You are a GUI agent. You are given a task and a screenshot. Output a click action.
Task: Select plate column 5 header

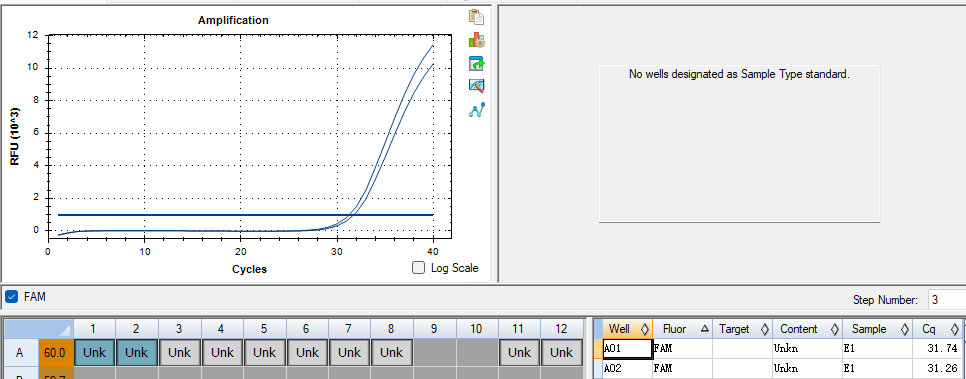264,329
